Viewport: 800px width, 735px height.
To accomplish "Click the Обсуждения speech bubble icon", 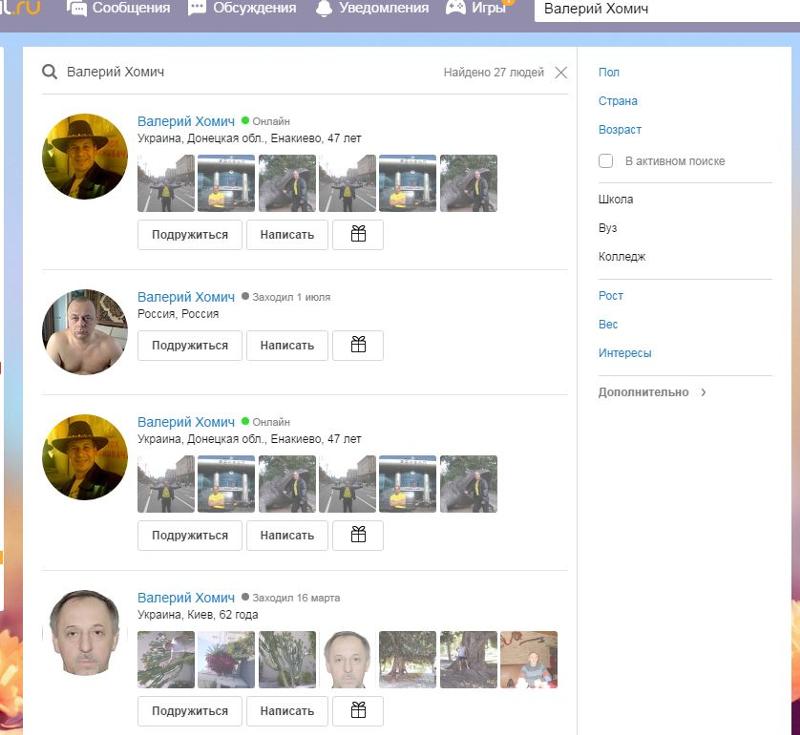I will click(197, 8).
